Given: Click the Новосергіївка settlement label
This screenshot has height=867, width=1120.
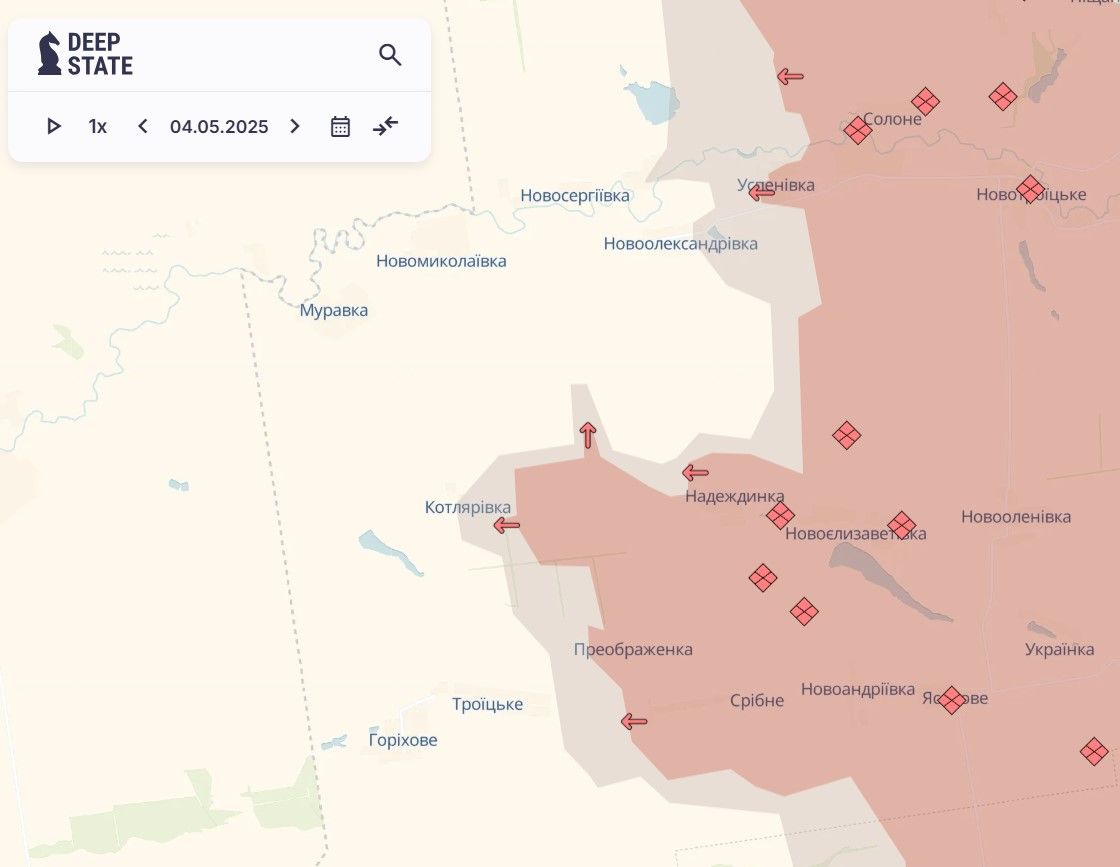Looking at the screenshot, I should 575,196.
